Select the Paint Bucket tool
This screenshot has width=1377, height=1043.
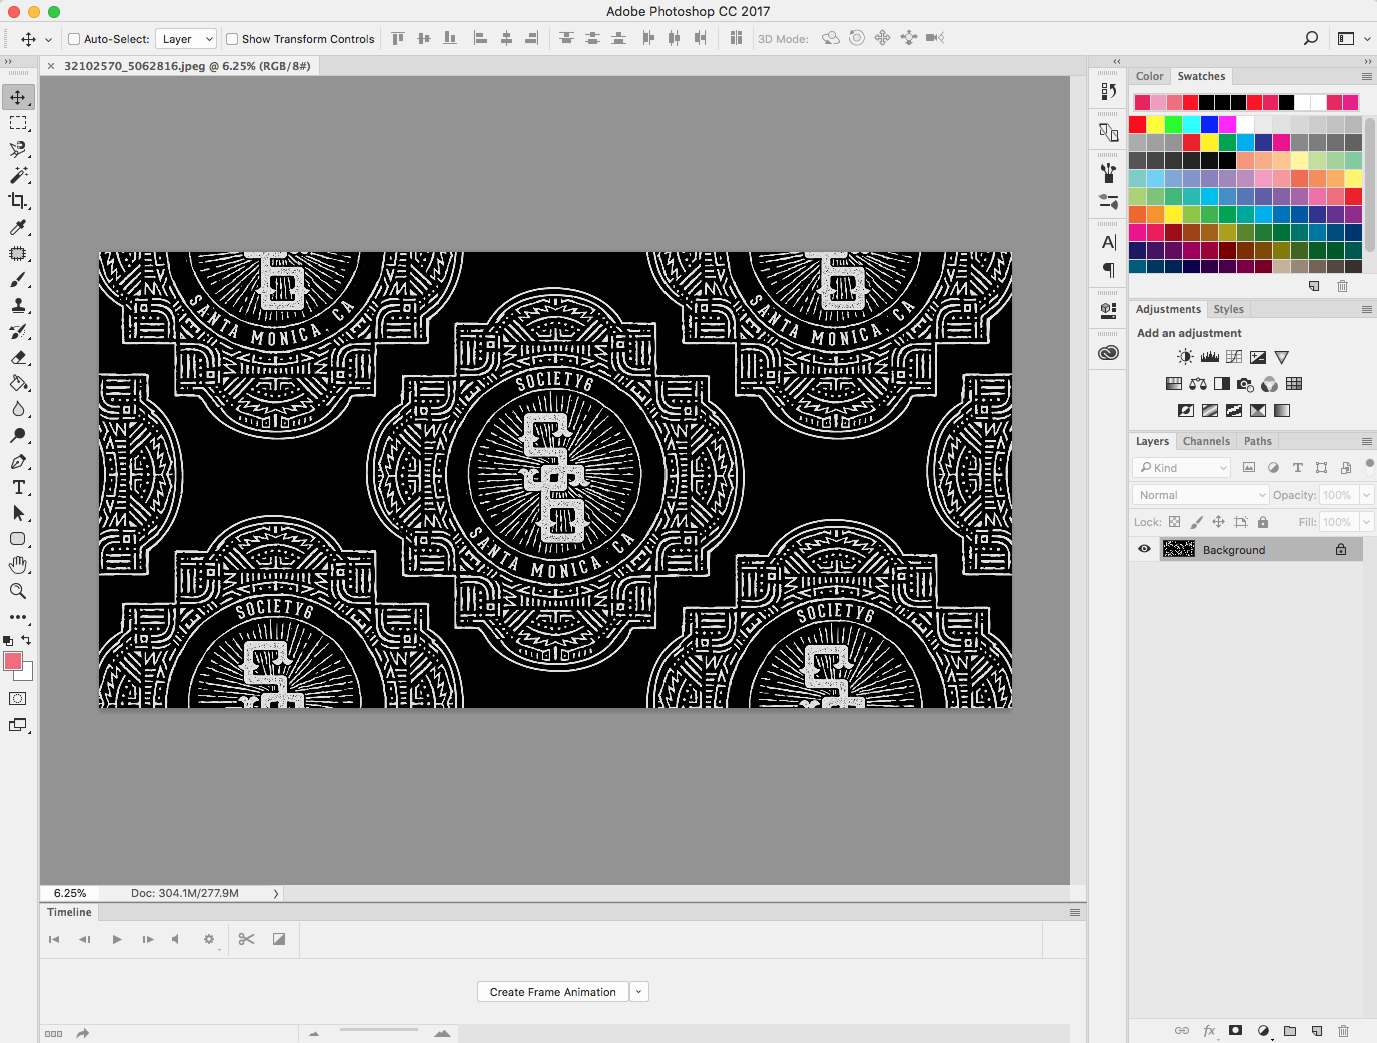(x=18, y=384)
